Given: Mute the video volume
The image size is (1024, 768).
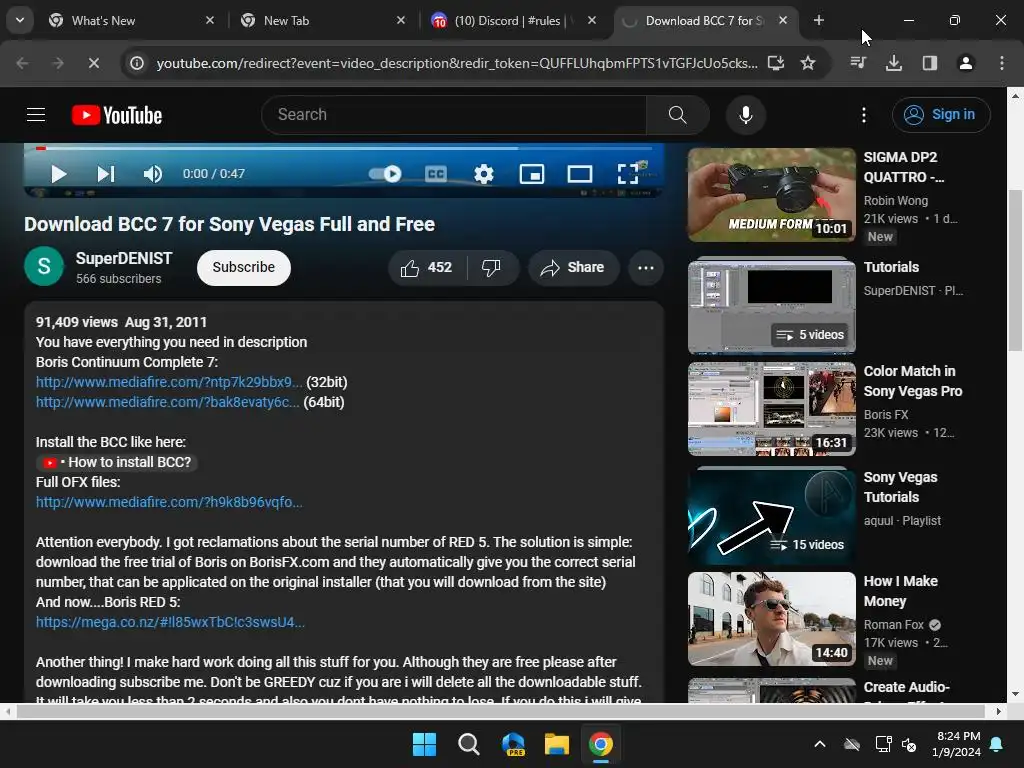Looking at the screenshot, I should (x=153, y=174).
